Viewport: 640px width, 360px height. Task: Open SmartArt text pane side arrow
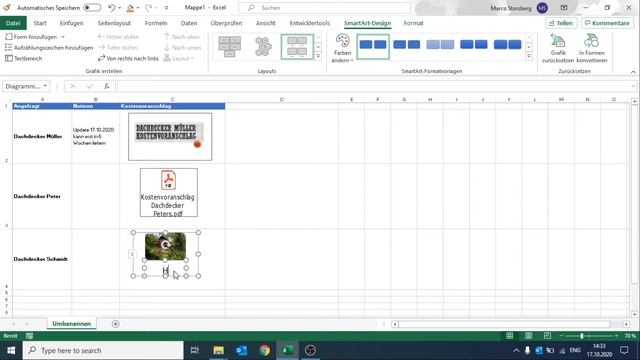click(132, 254)
